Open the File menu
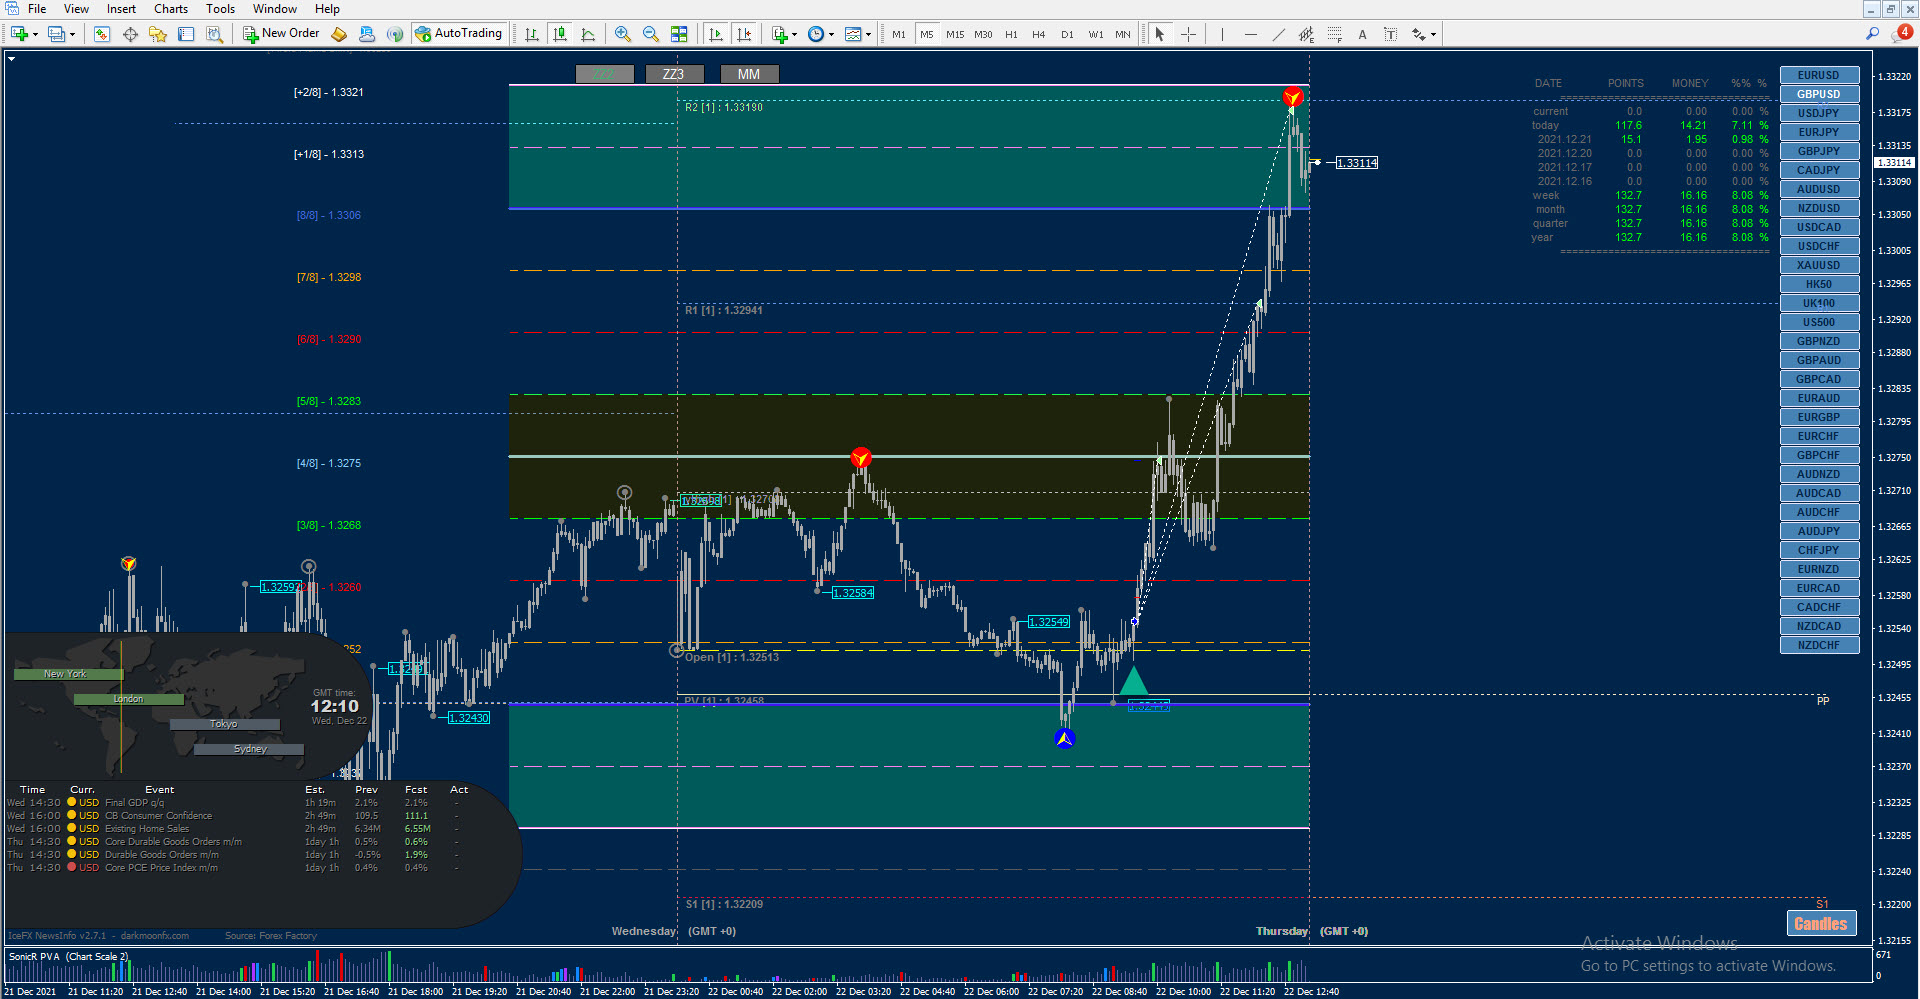The image size is (1920, 999). pyautogui.click(x=37, y=9)
